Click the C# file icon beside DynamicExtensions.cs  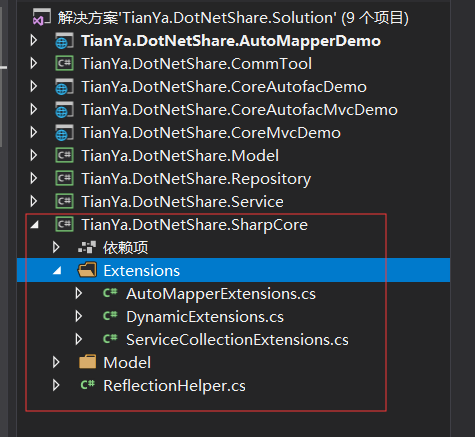coord(110,316)
